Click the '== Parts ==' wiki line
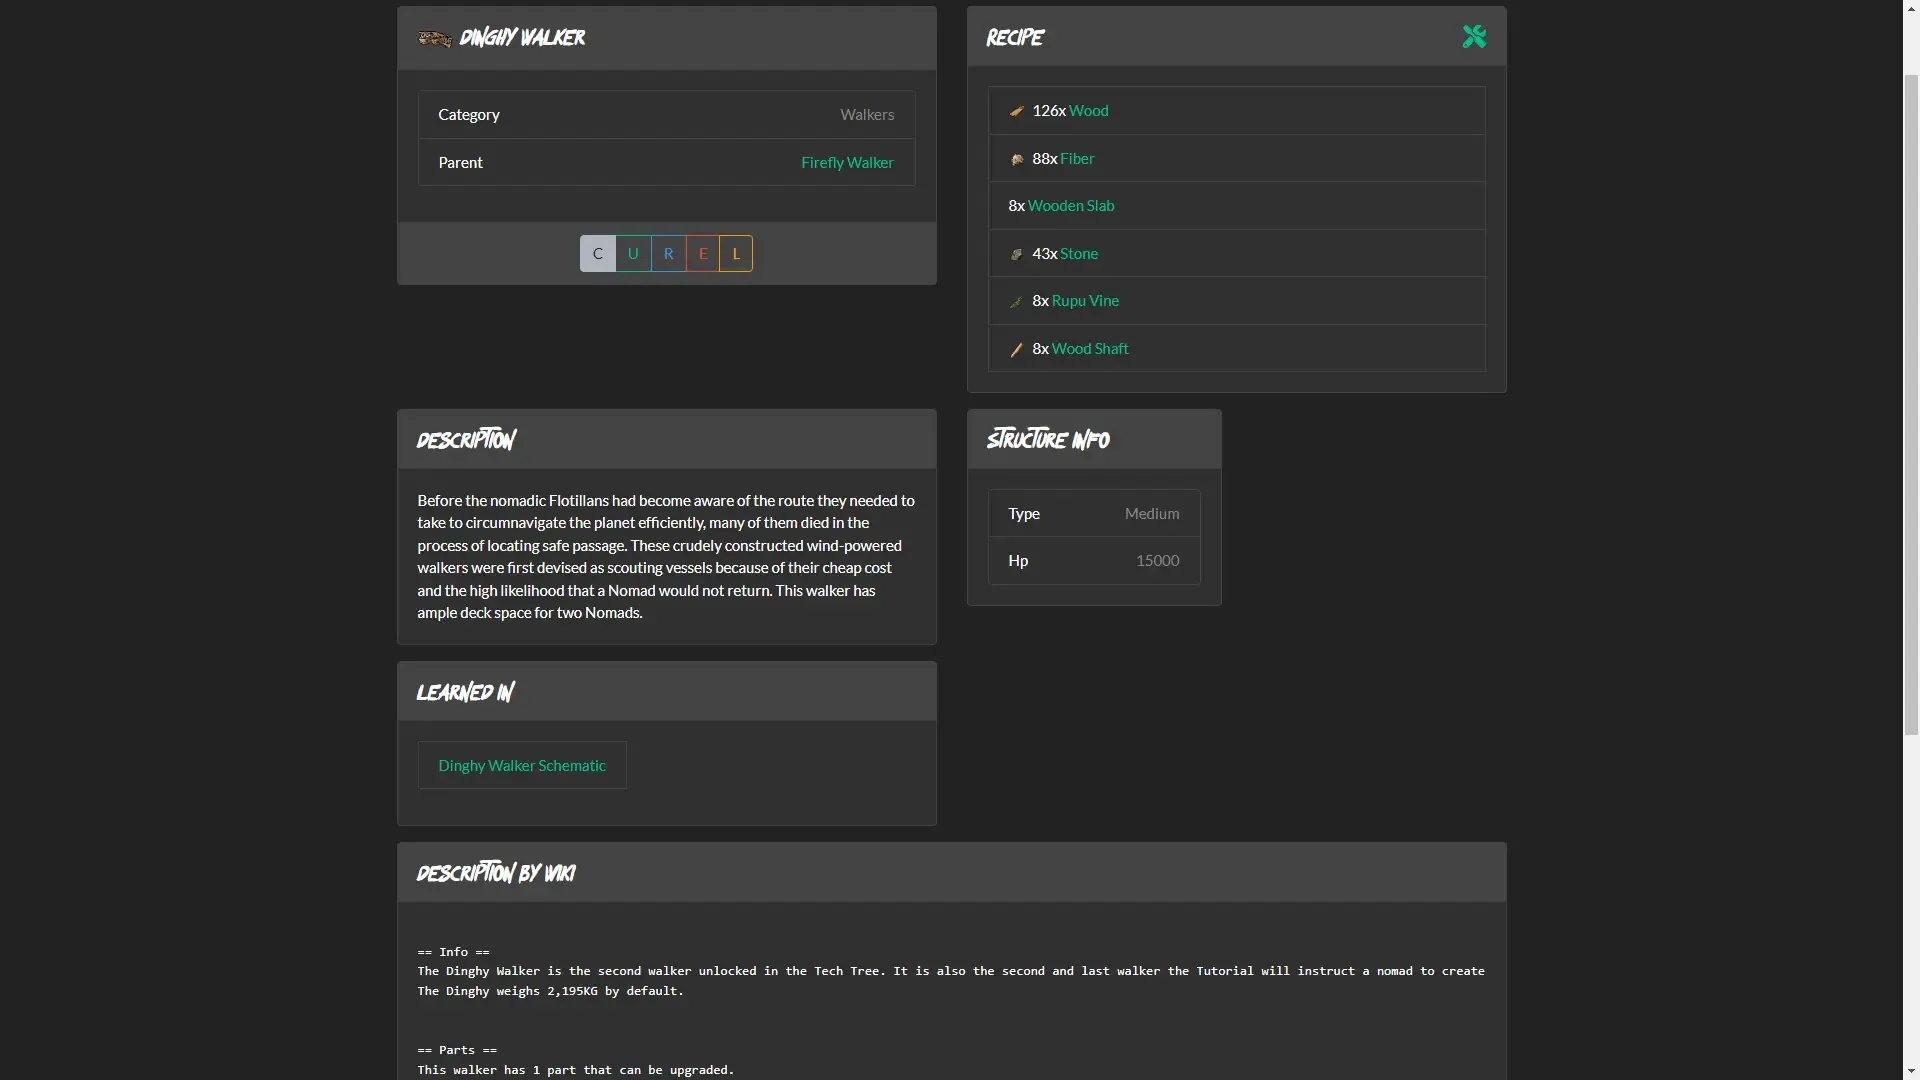 [x=457, y=1050]
